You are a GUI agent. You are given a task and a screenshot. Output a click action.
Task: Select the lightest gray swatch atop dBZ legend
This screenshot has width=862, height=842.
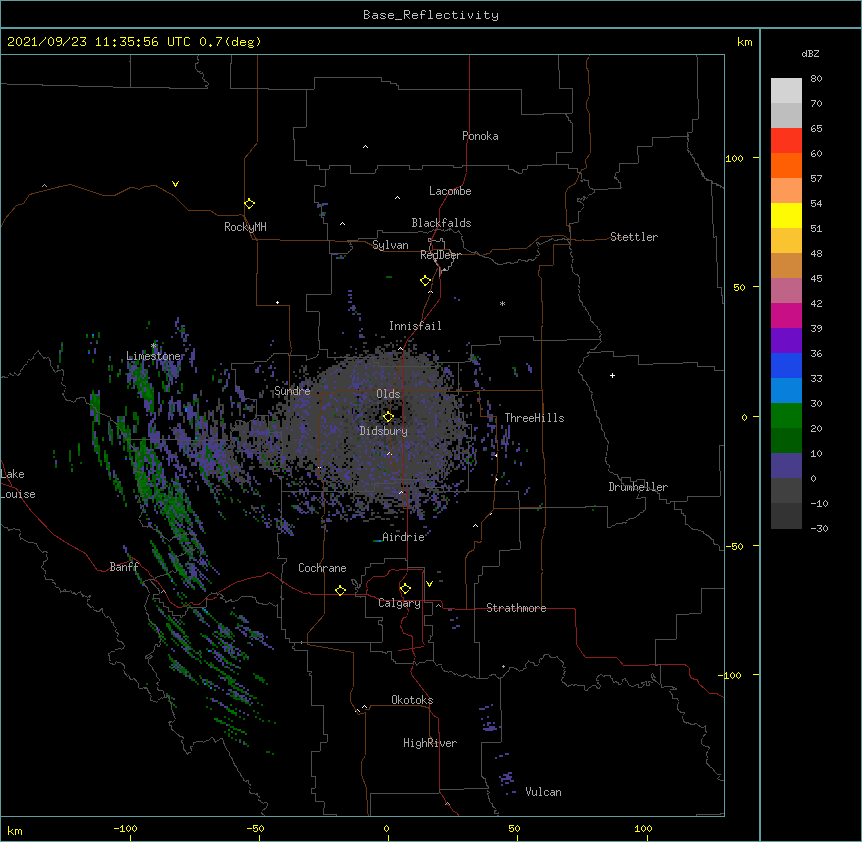786,90
